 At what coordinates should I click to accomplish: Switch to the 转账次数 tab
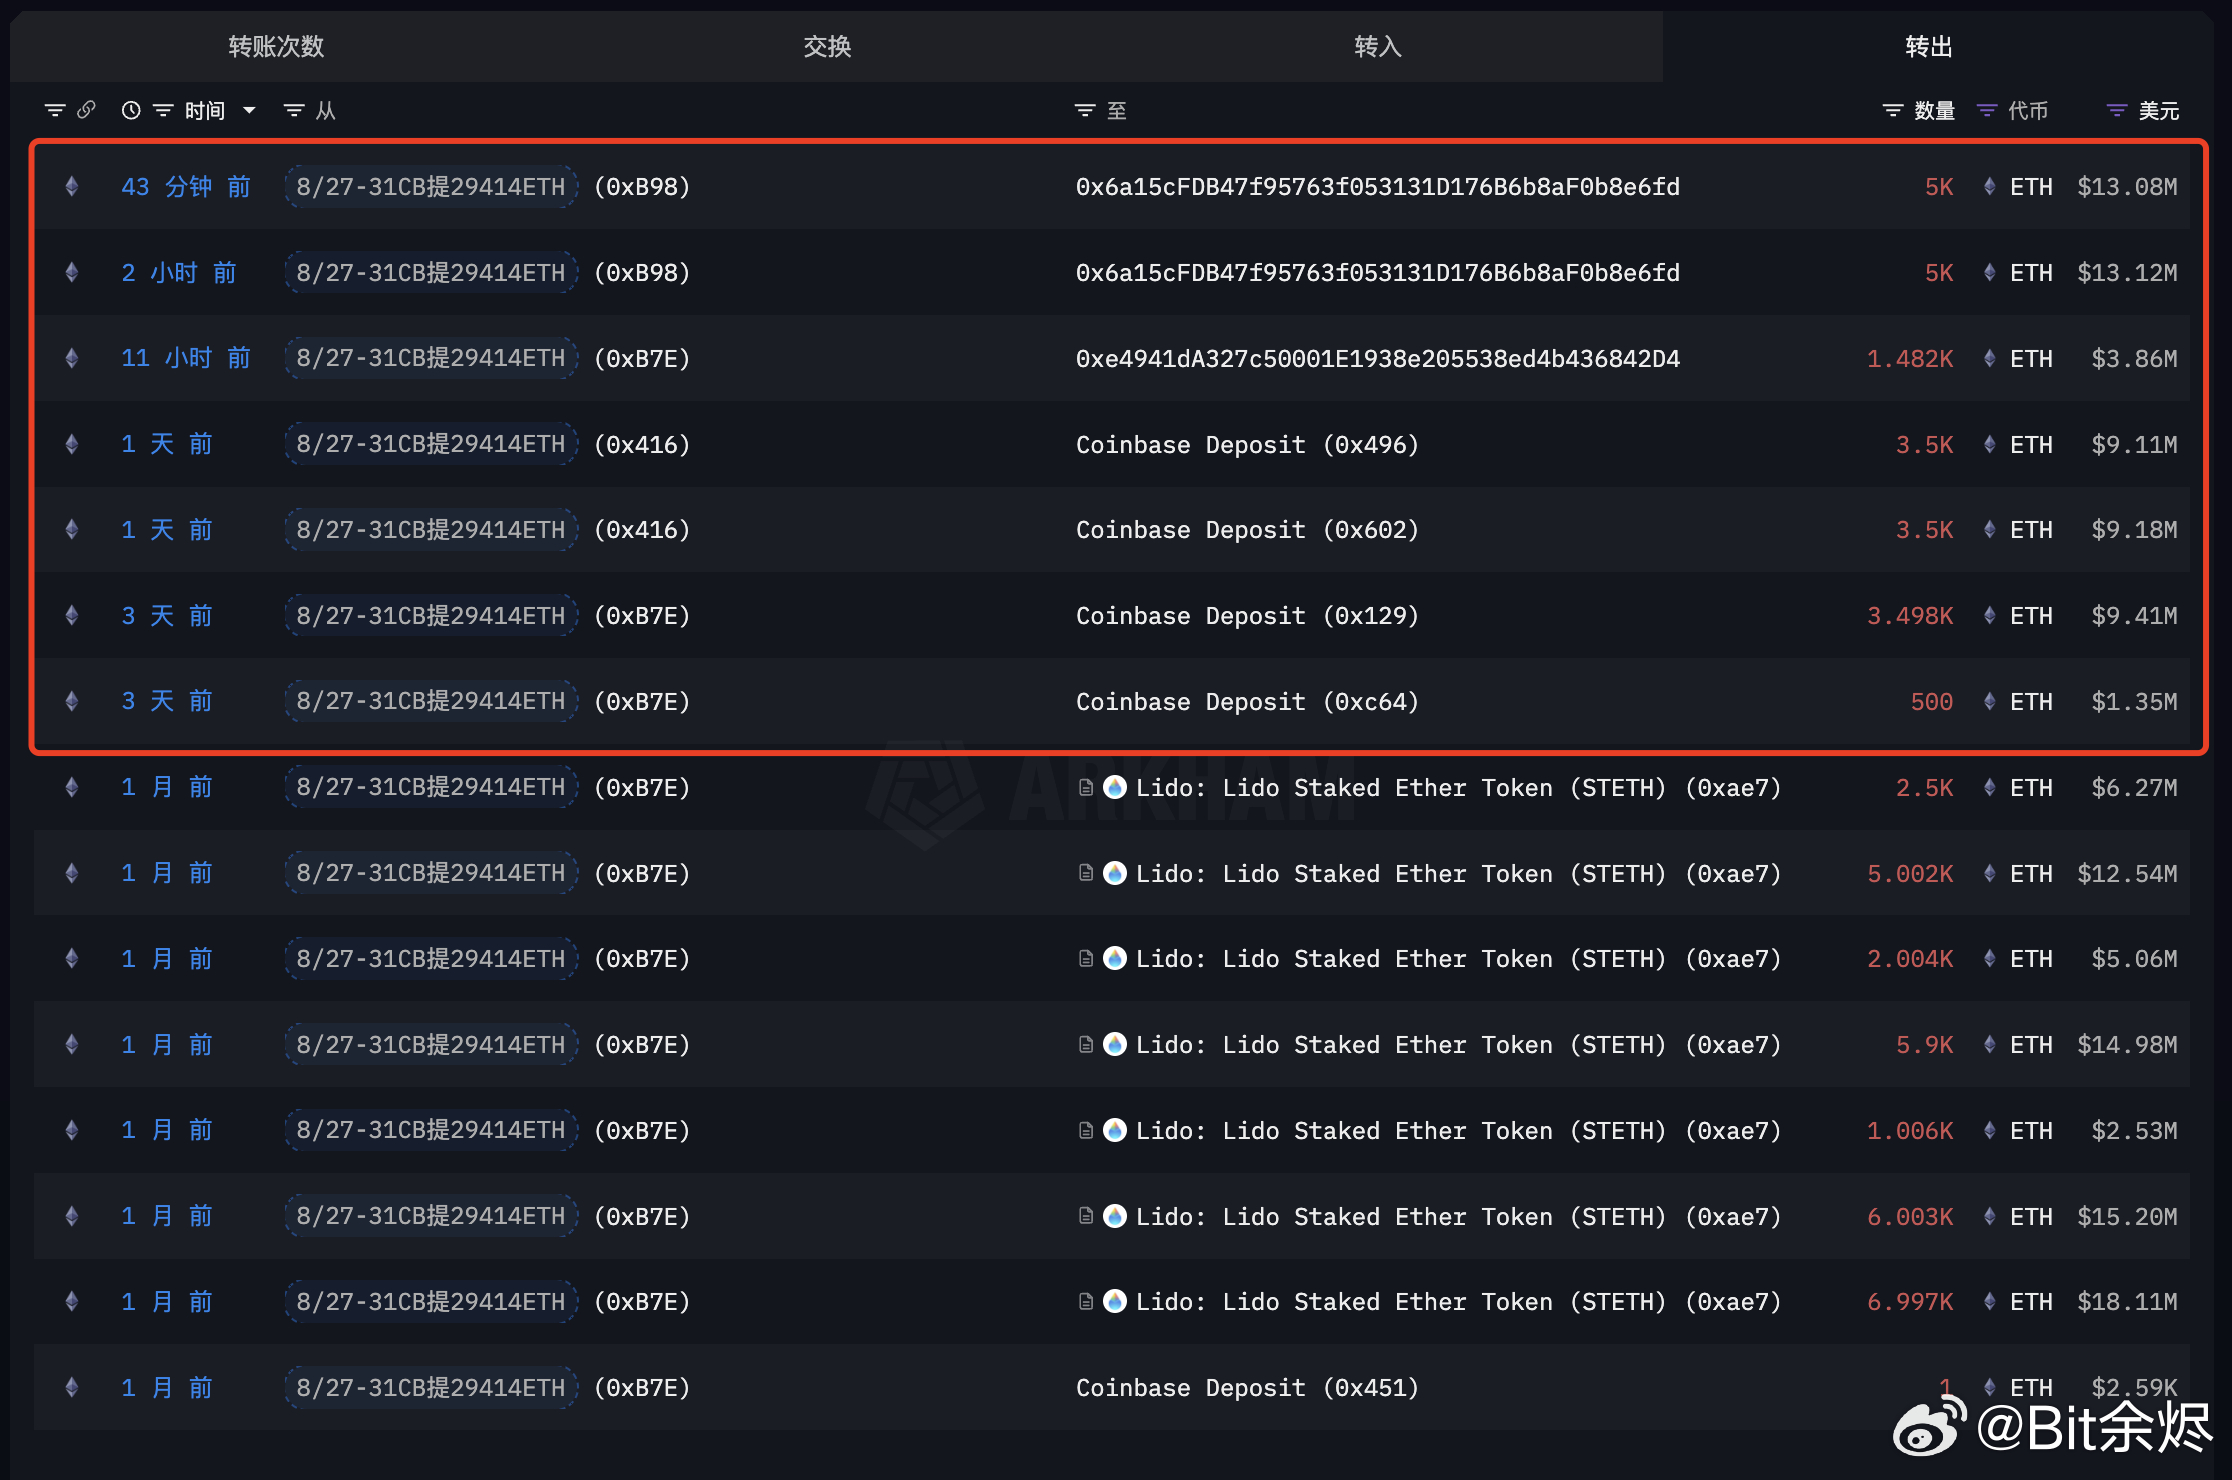[276, 46]
